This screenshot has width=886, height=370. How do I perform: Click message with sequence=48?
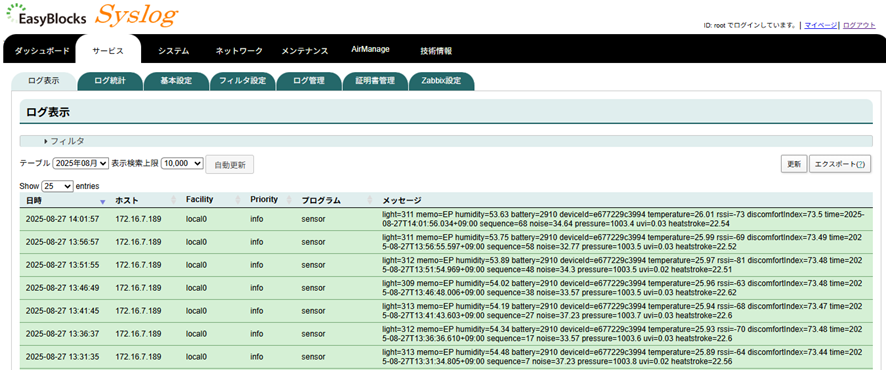tap(622, 265)
